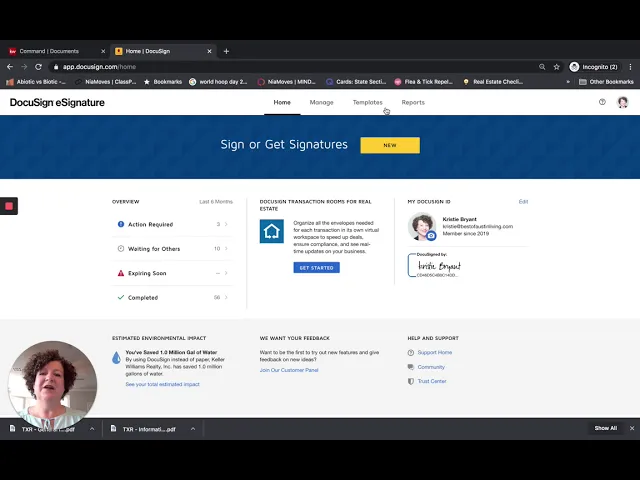Open options arrow for first TXR download
640x480 pixels.
pos(92,429)
